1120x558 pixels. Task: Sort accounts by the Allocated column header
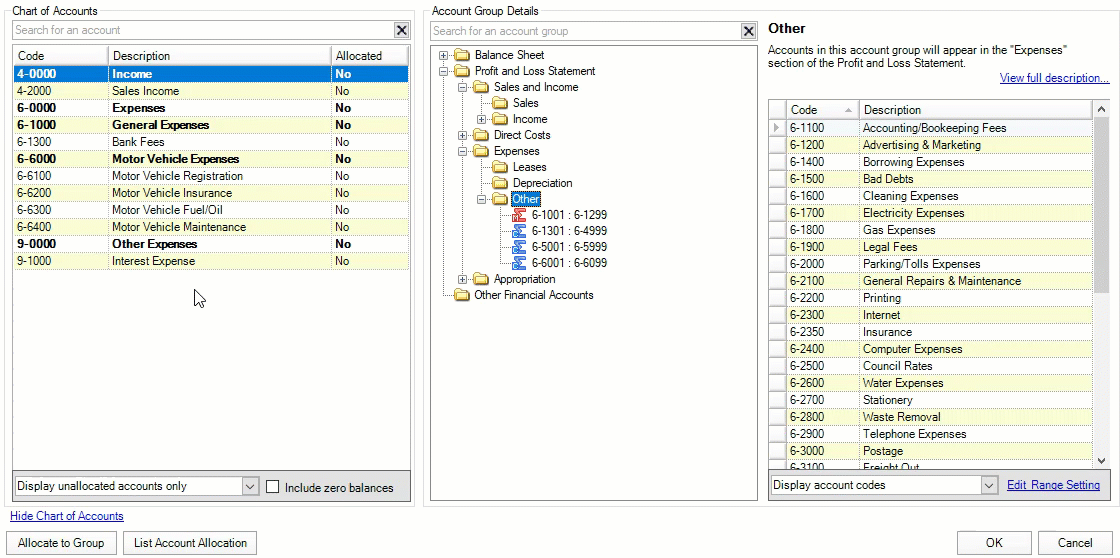369,56
